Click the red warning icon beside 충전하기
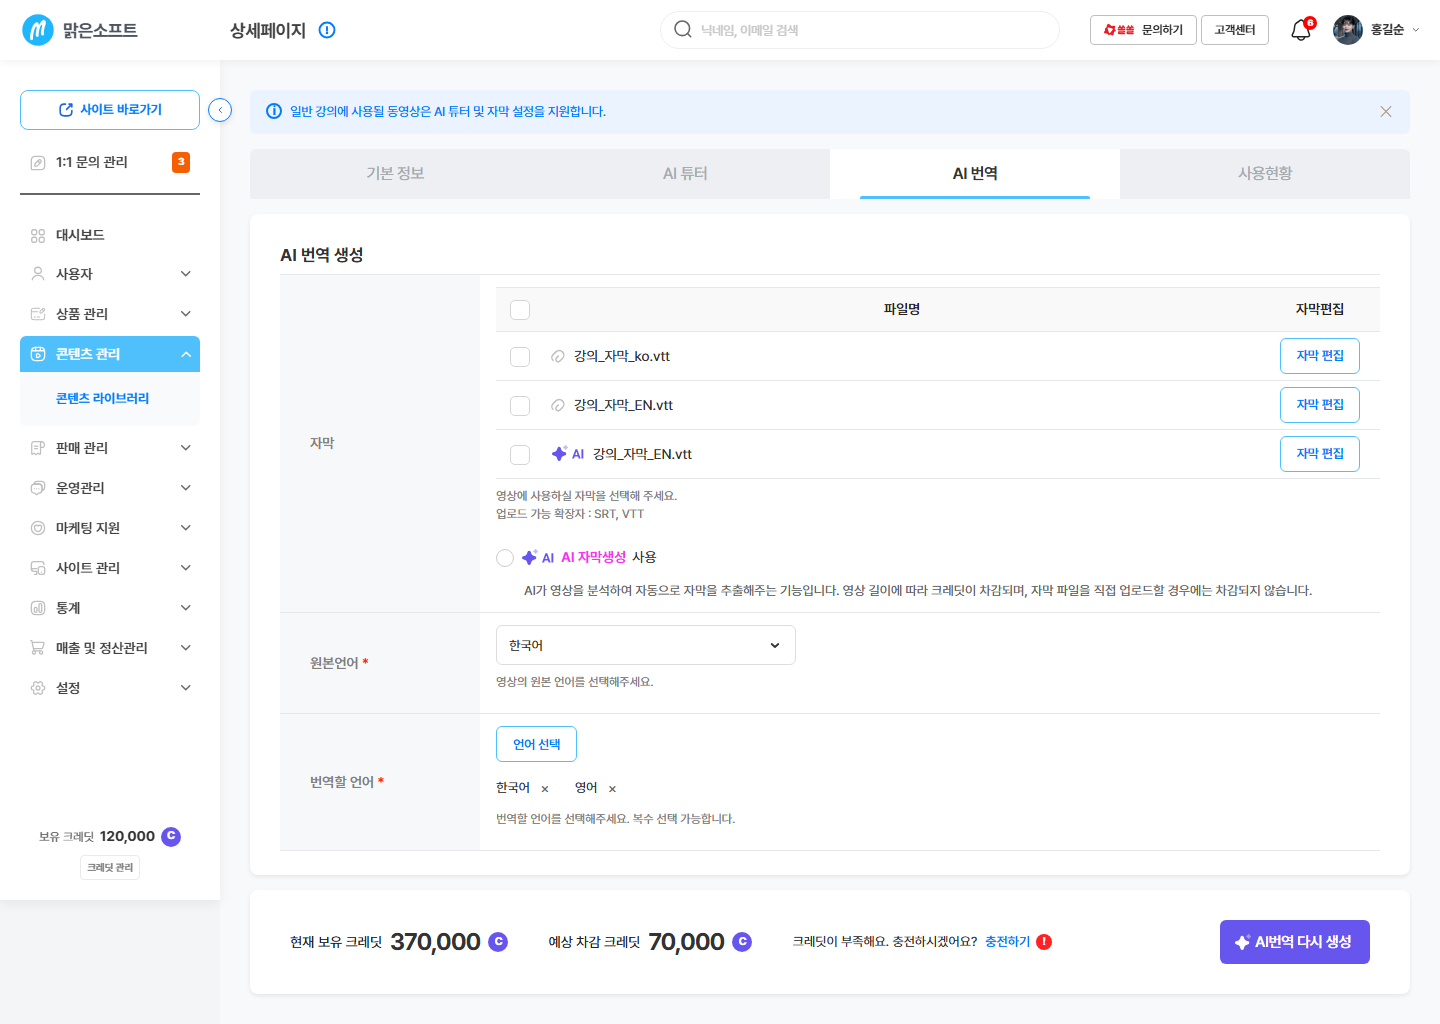The width and height of the screenshot is (1440, 1024). (x=1044, y=941)
